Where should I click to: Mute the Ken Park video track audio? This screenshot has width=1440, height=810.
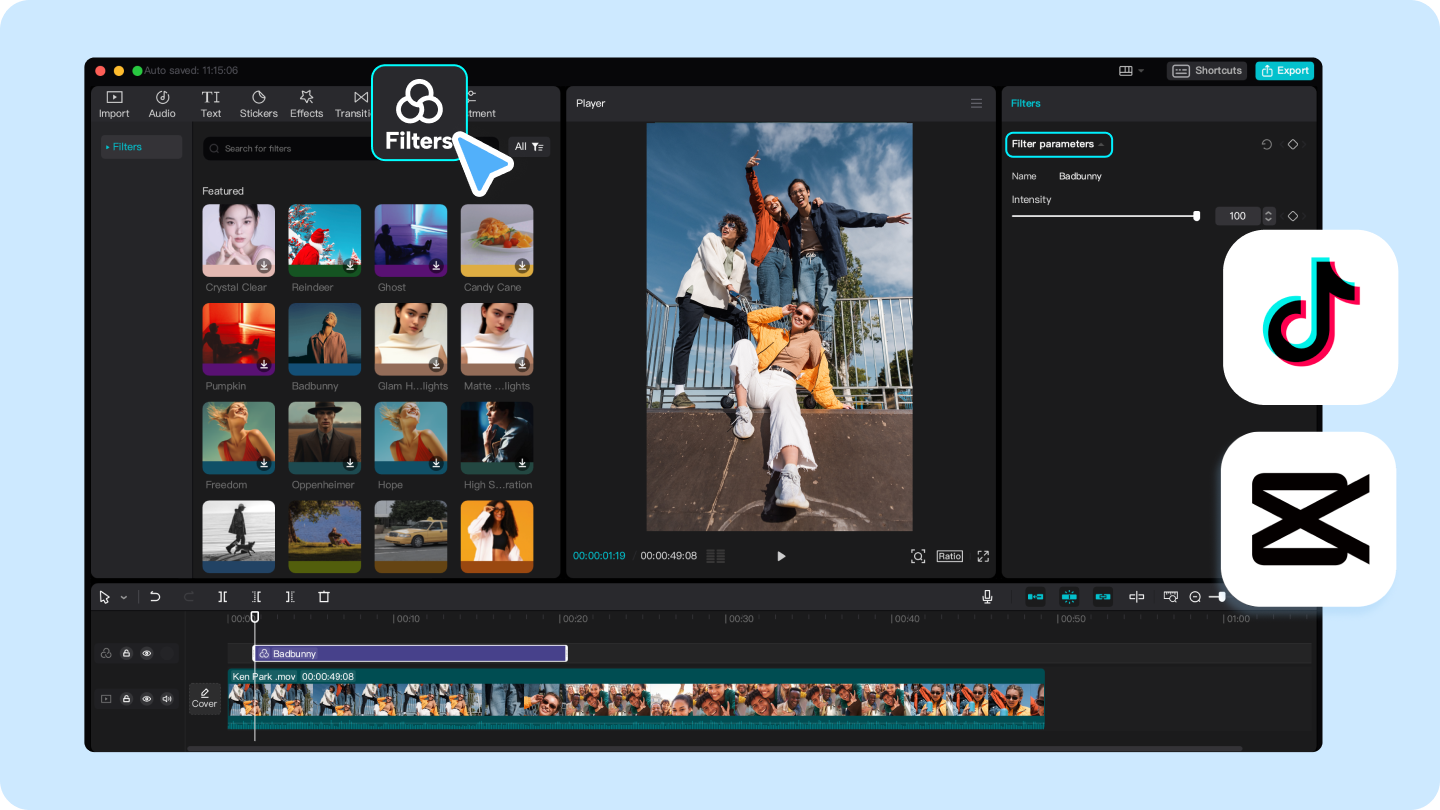tap(167, 699)
